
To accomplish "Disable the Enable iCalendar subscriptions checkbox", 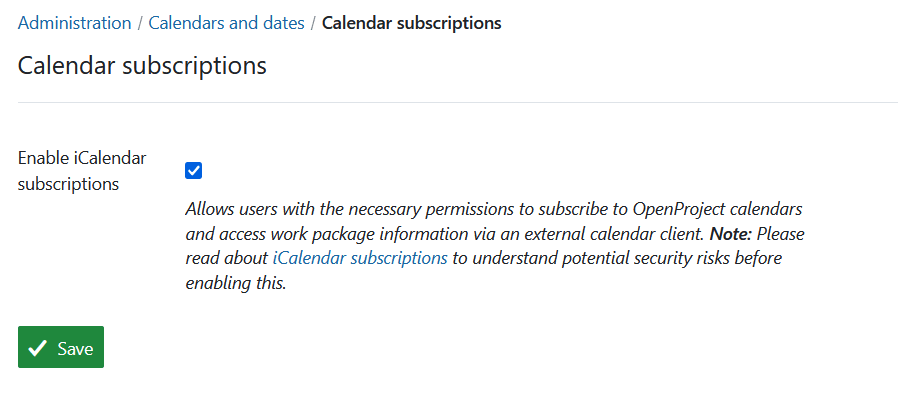I will (x=194, y=171).
